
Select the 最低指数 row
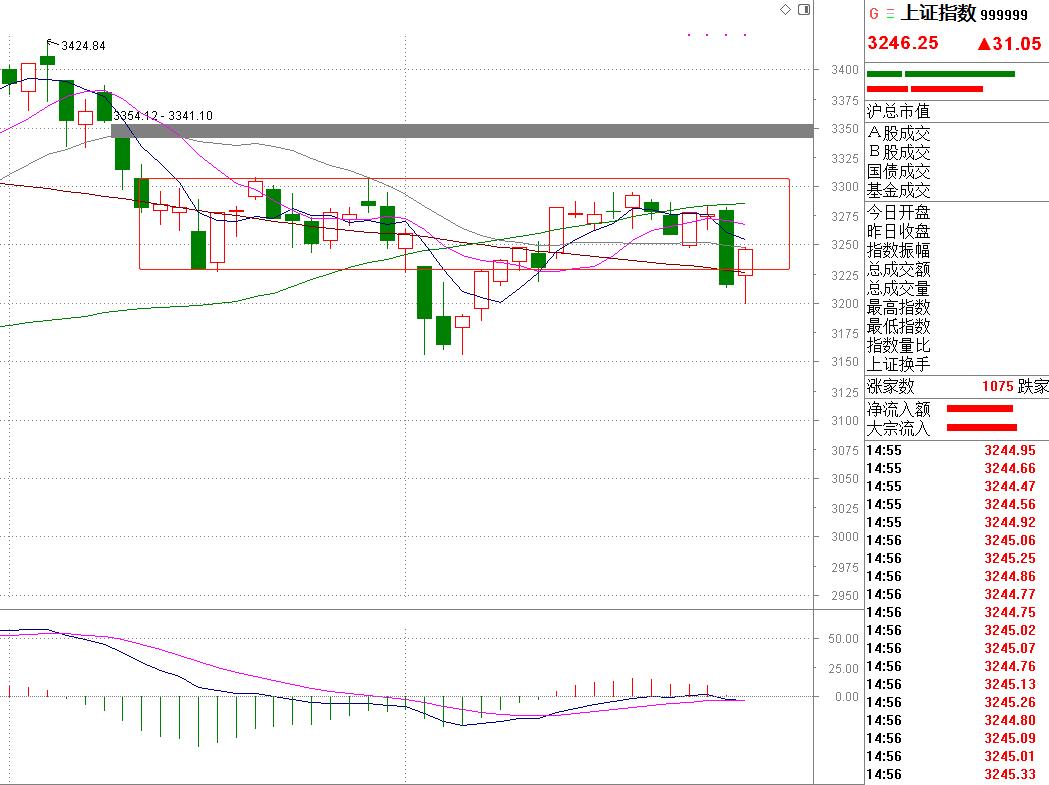[x=957, y=326]
